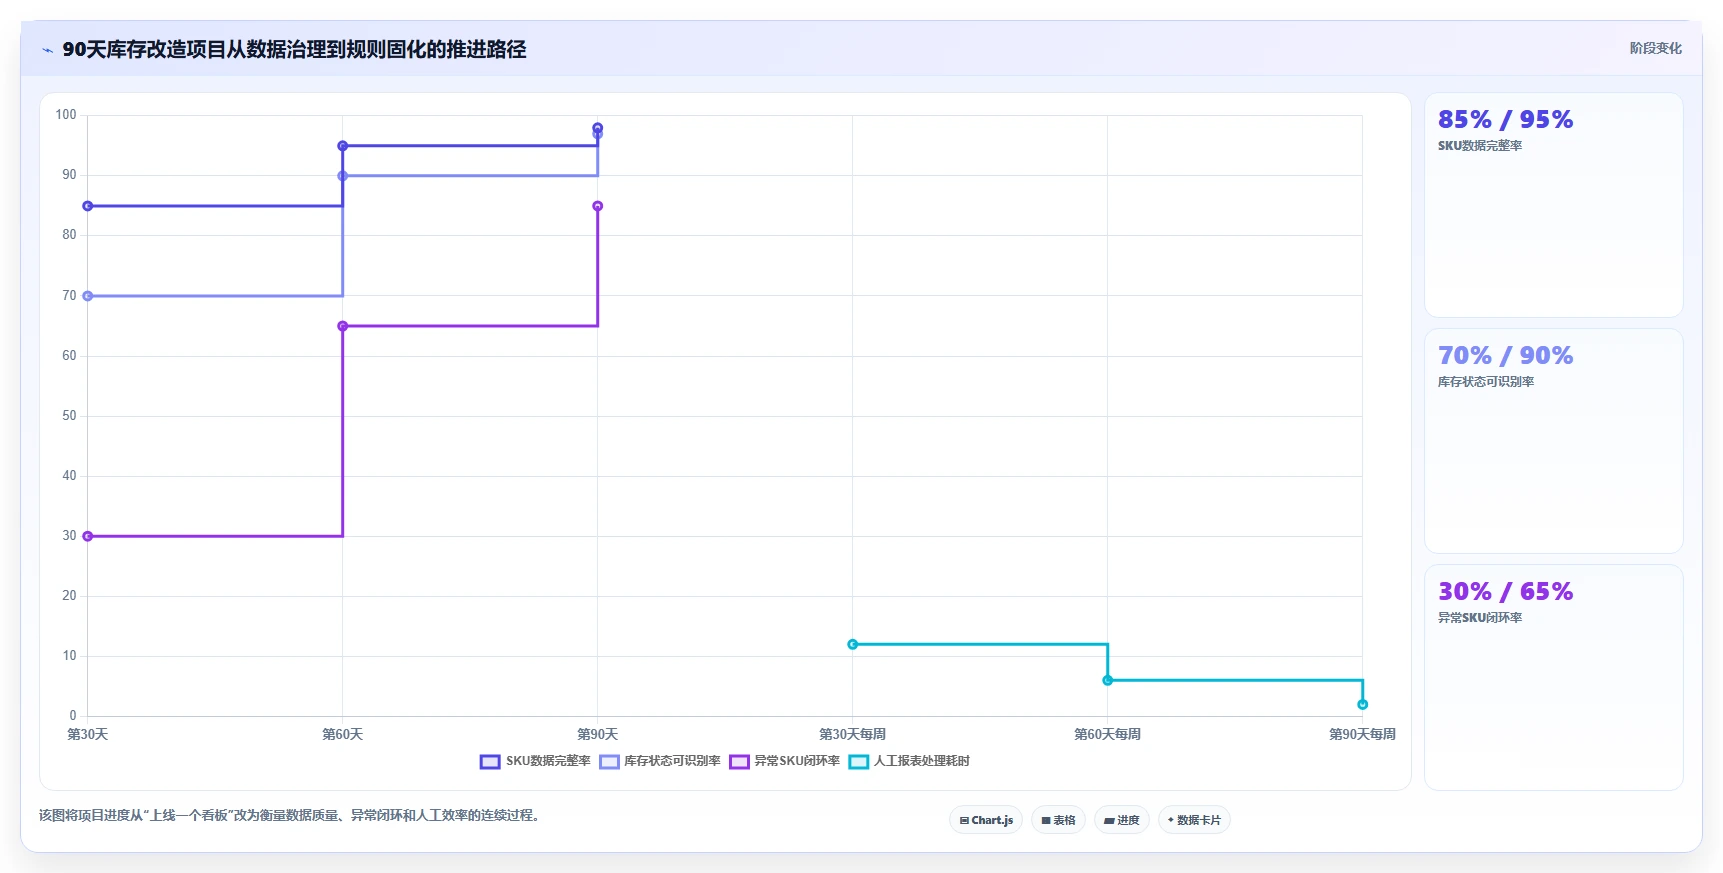Image resolution: width=1723 pixels, height=873 pixels.
Task: Click the small icon before the chart title
Action: tap(47, 50)
